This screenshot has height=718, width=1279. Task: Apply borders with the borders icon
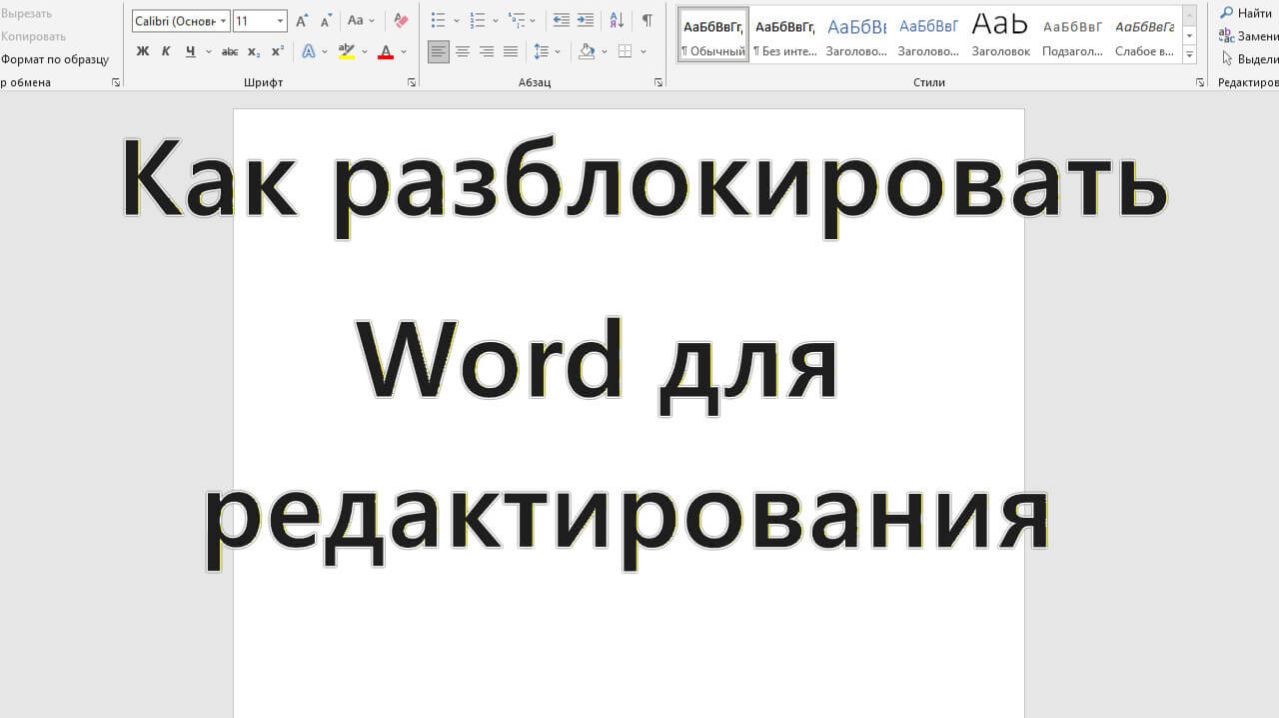(x=625, y=51)
